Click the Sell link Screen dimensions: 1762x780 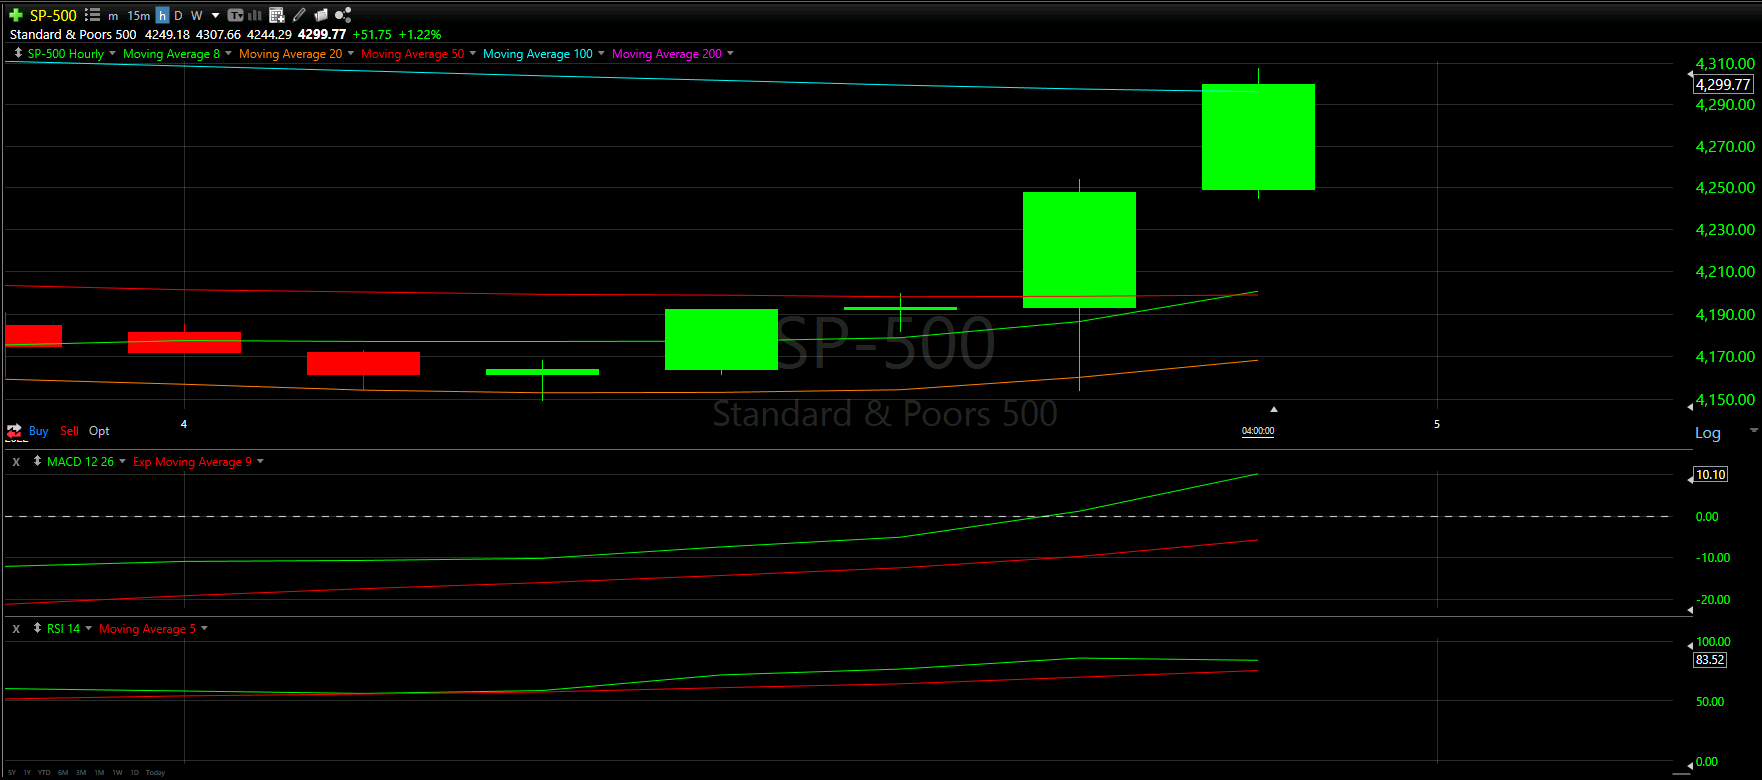[69, 431]
